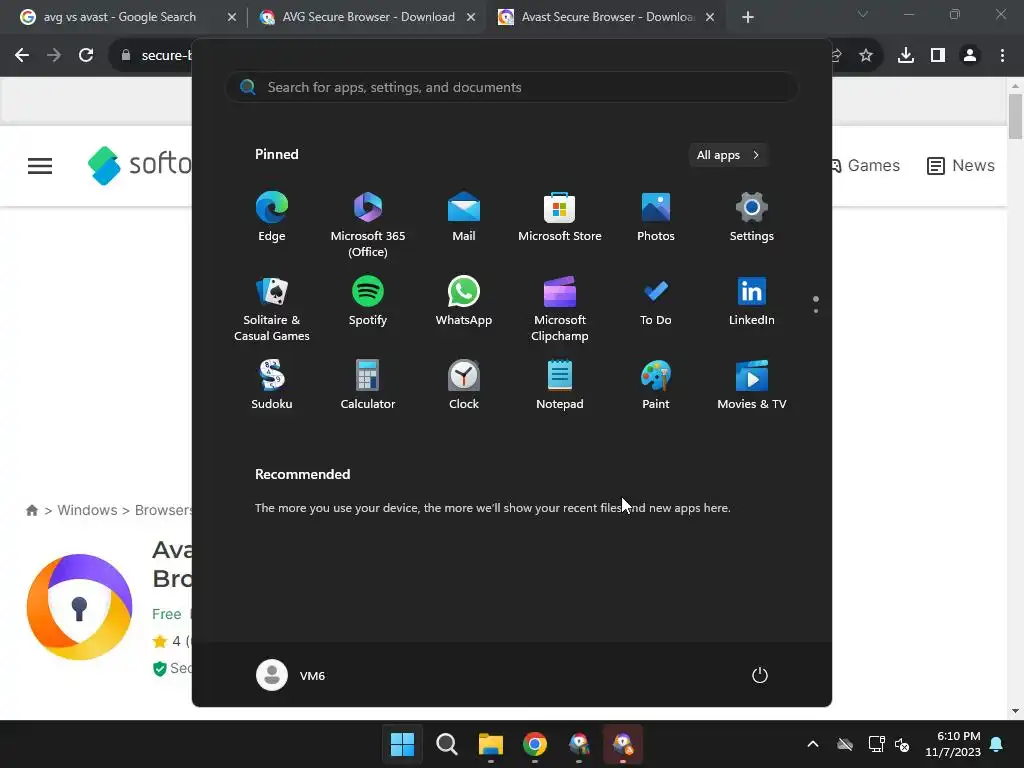
Task: Open Paint
Action: click(x=656, y=385)
